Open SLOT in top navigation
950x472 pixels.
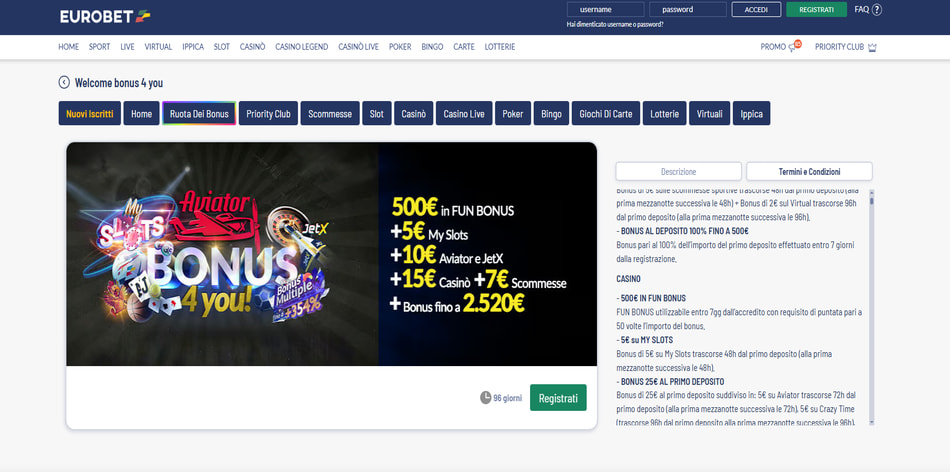tap(222, 47)
